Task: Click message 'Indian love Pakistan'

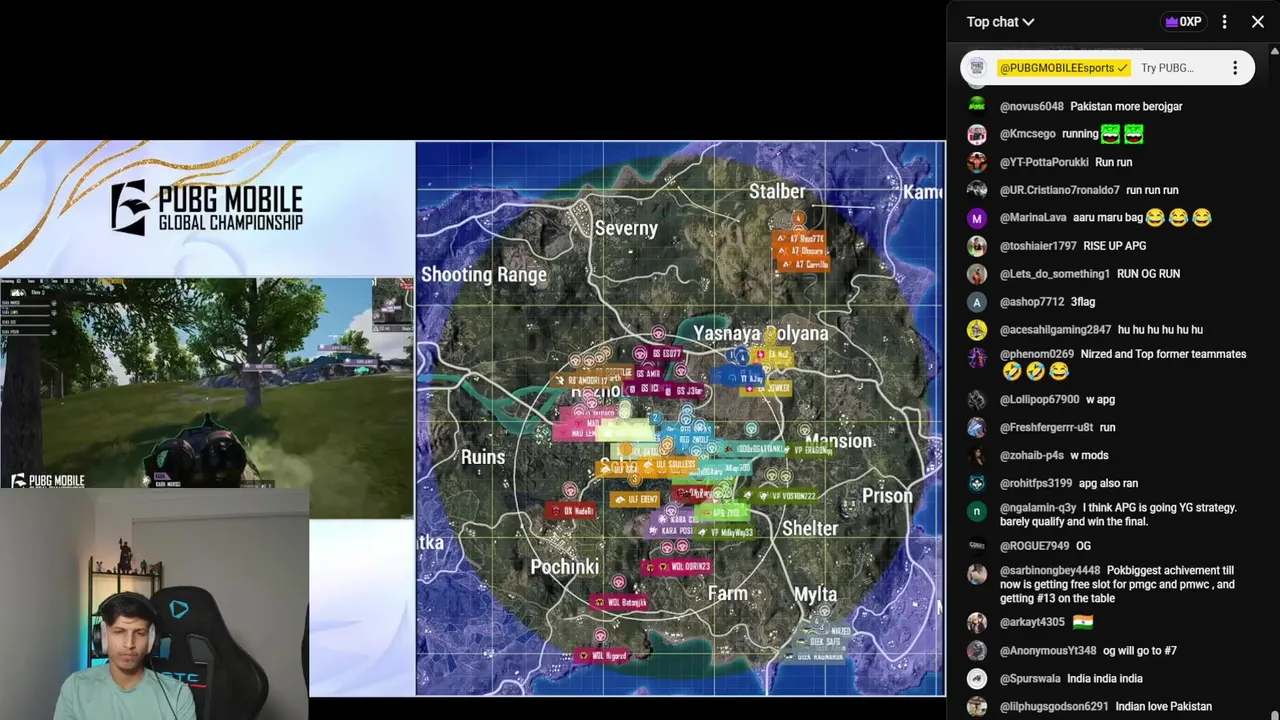Action: (1163, 707)
